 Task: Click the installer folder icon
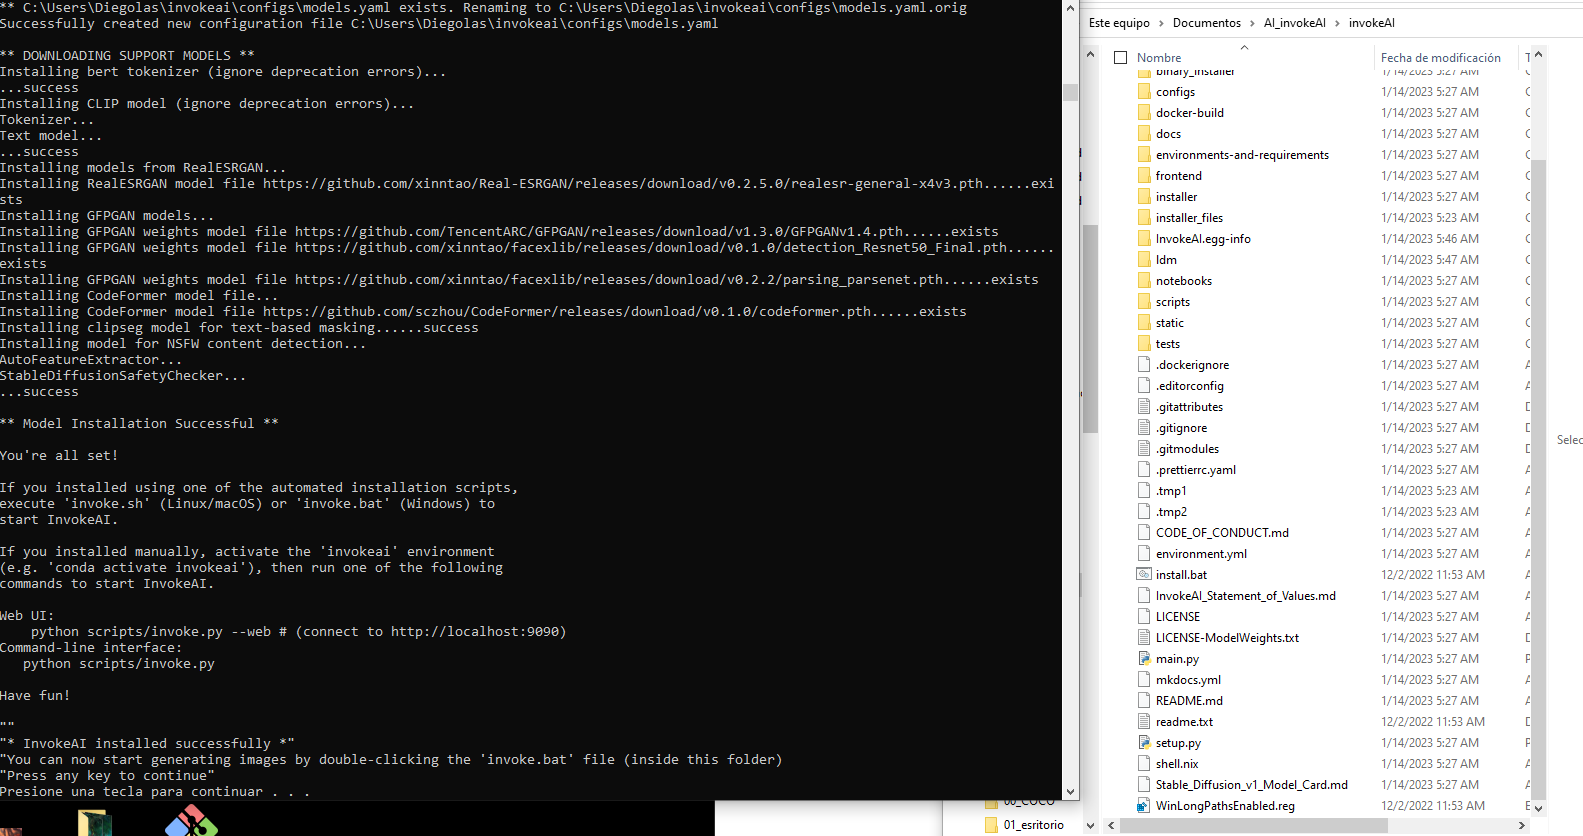click(1144, 197)
